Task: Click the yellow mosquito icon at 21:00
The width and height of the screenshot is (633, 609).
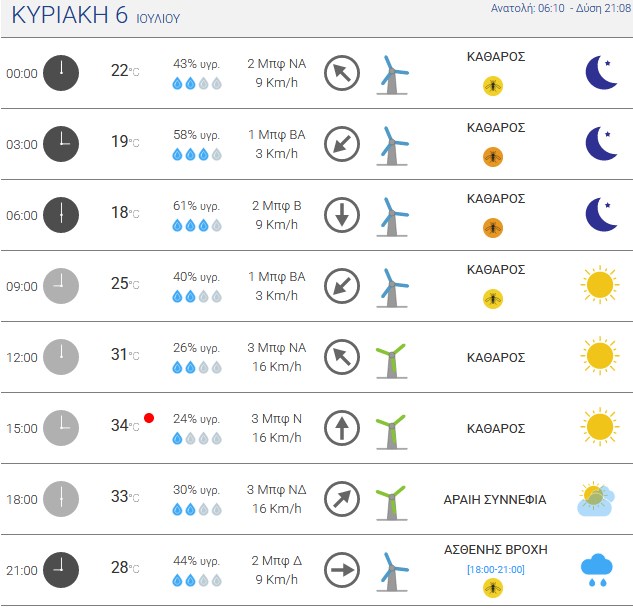Action: 493,588
